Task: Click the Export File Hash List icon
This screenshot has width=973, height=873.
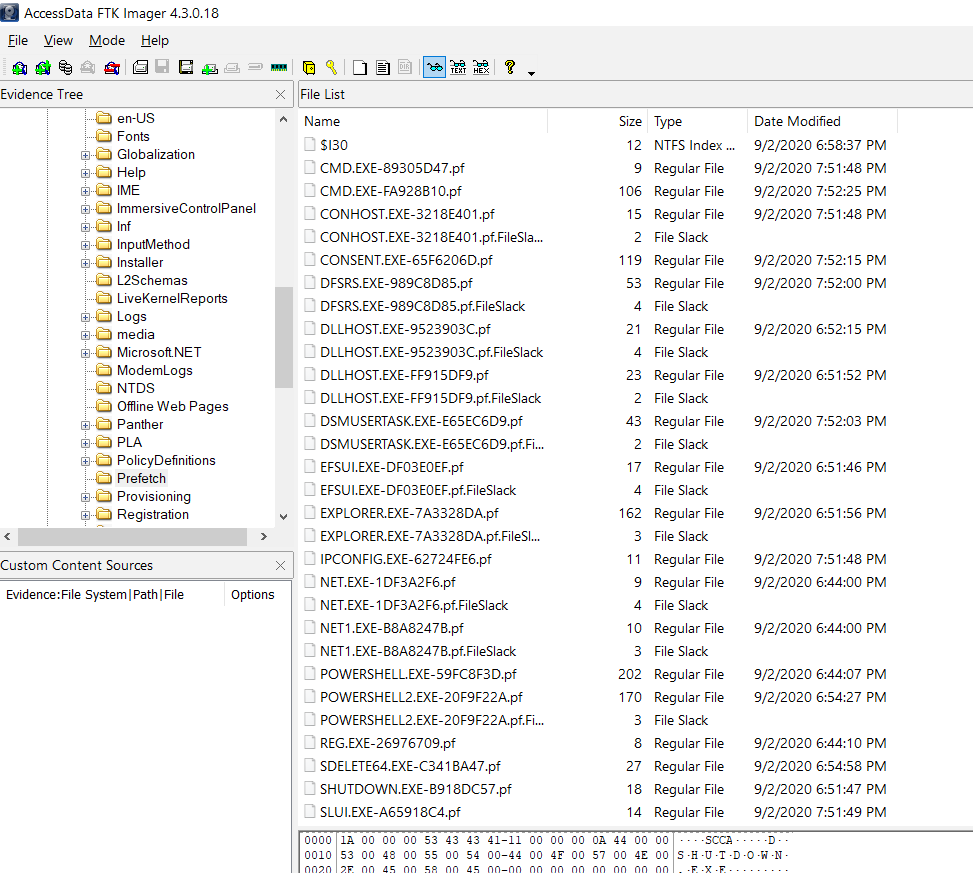Action: [383, 68]
